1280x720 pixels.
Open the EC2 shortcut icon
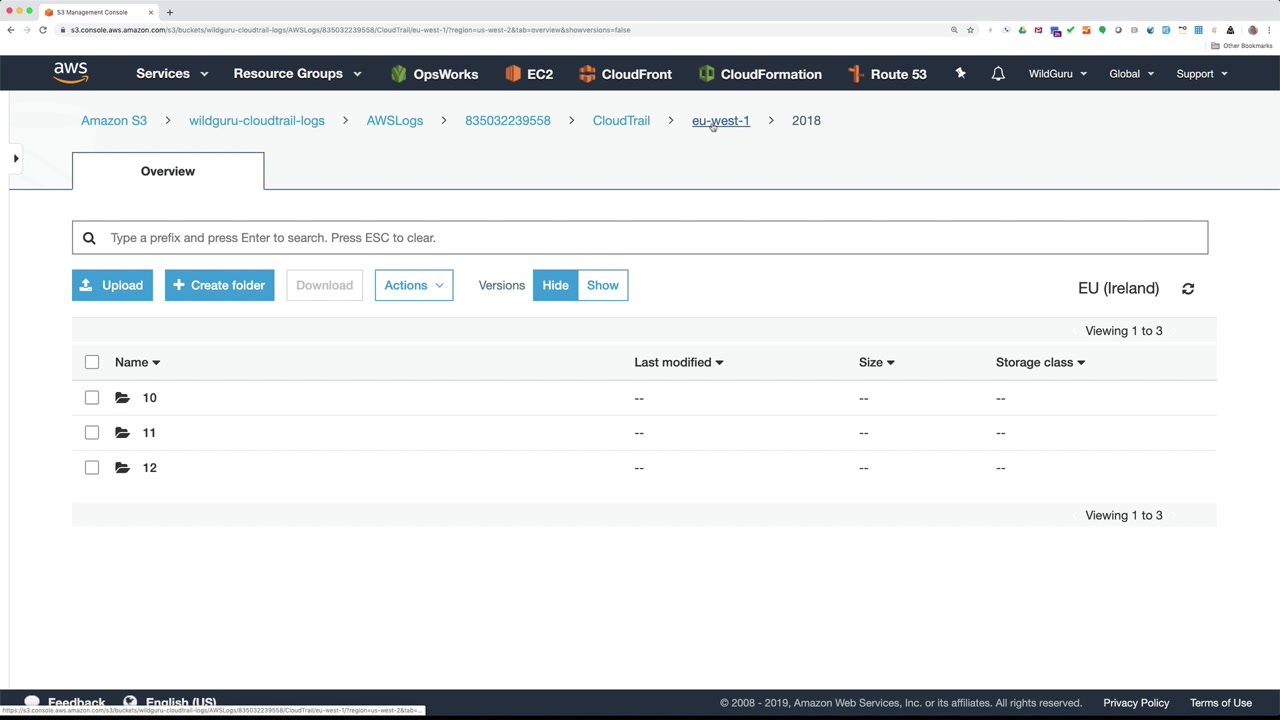[513, 74]
